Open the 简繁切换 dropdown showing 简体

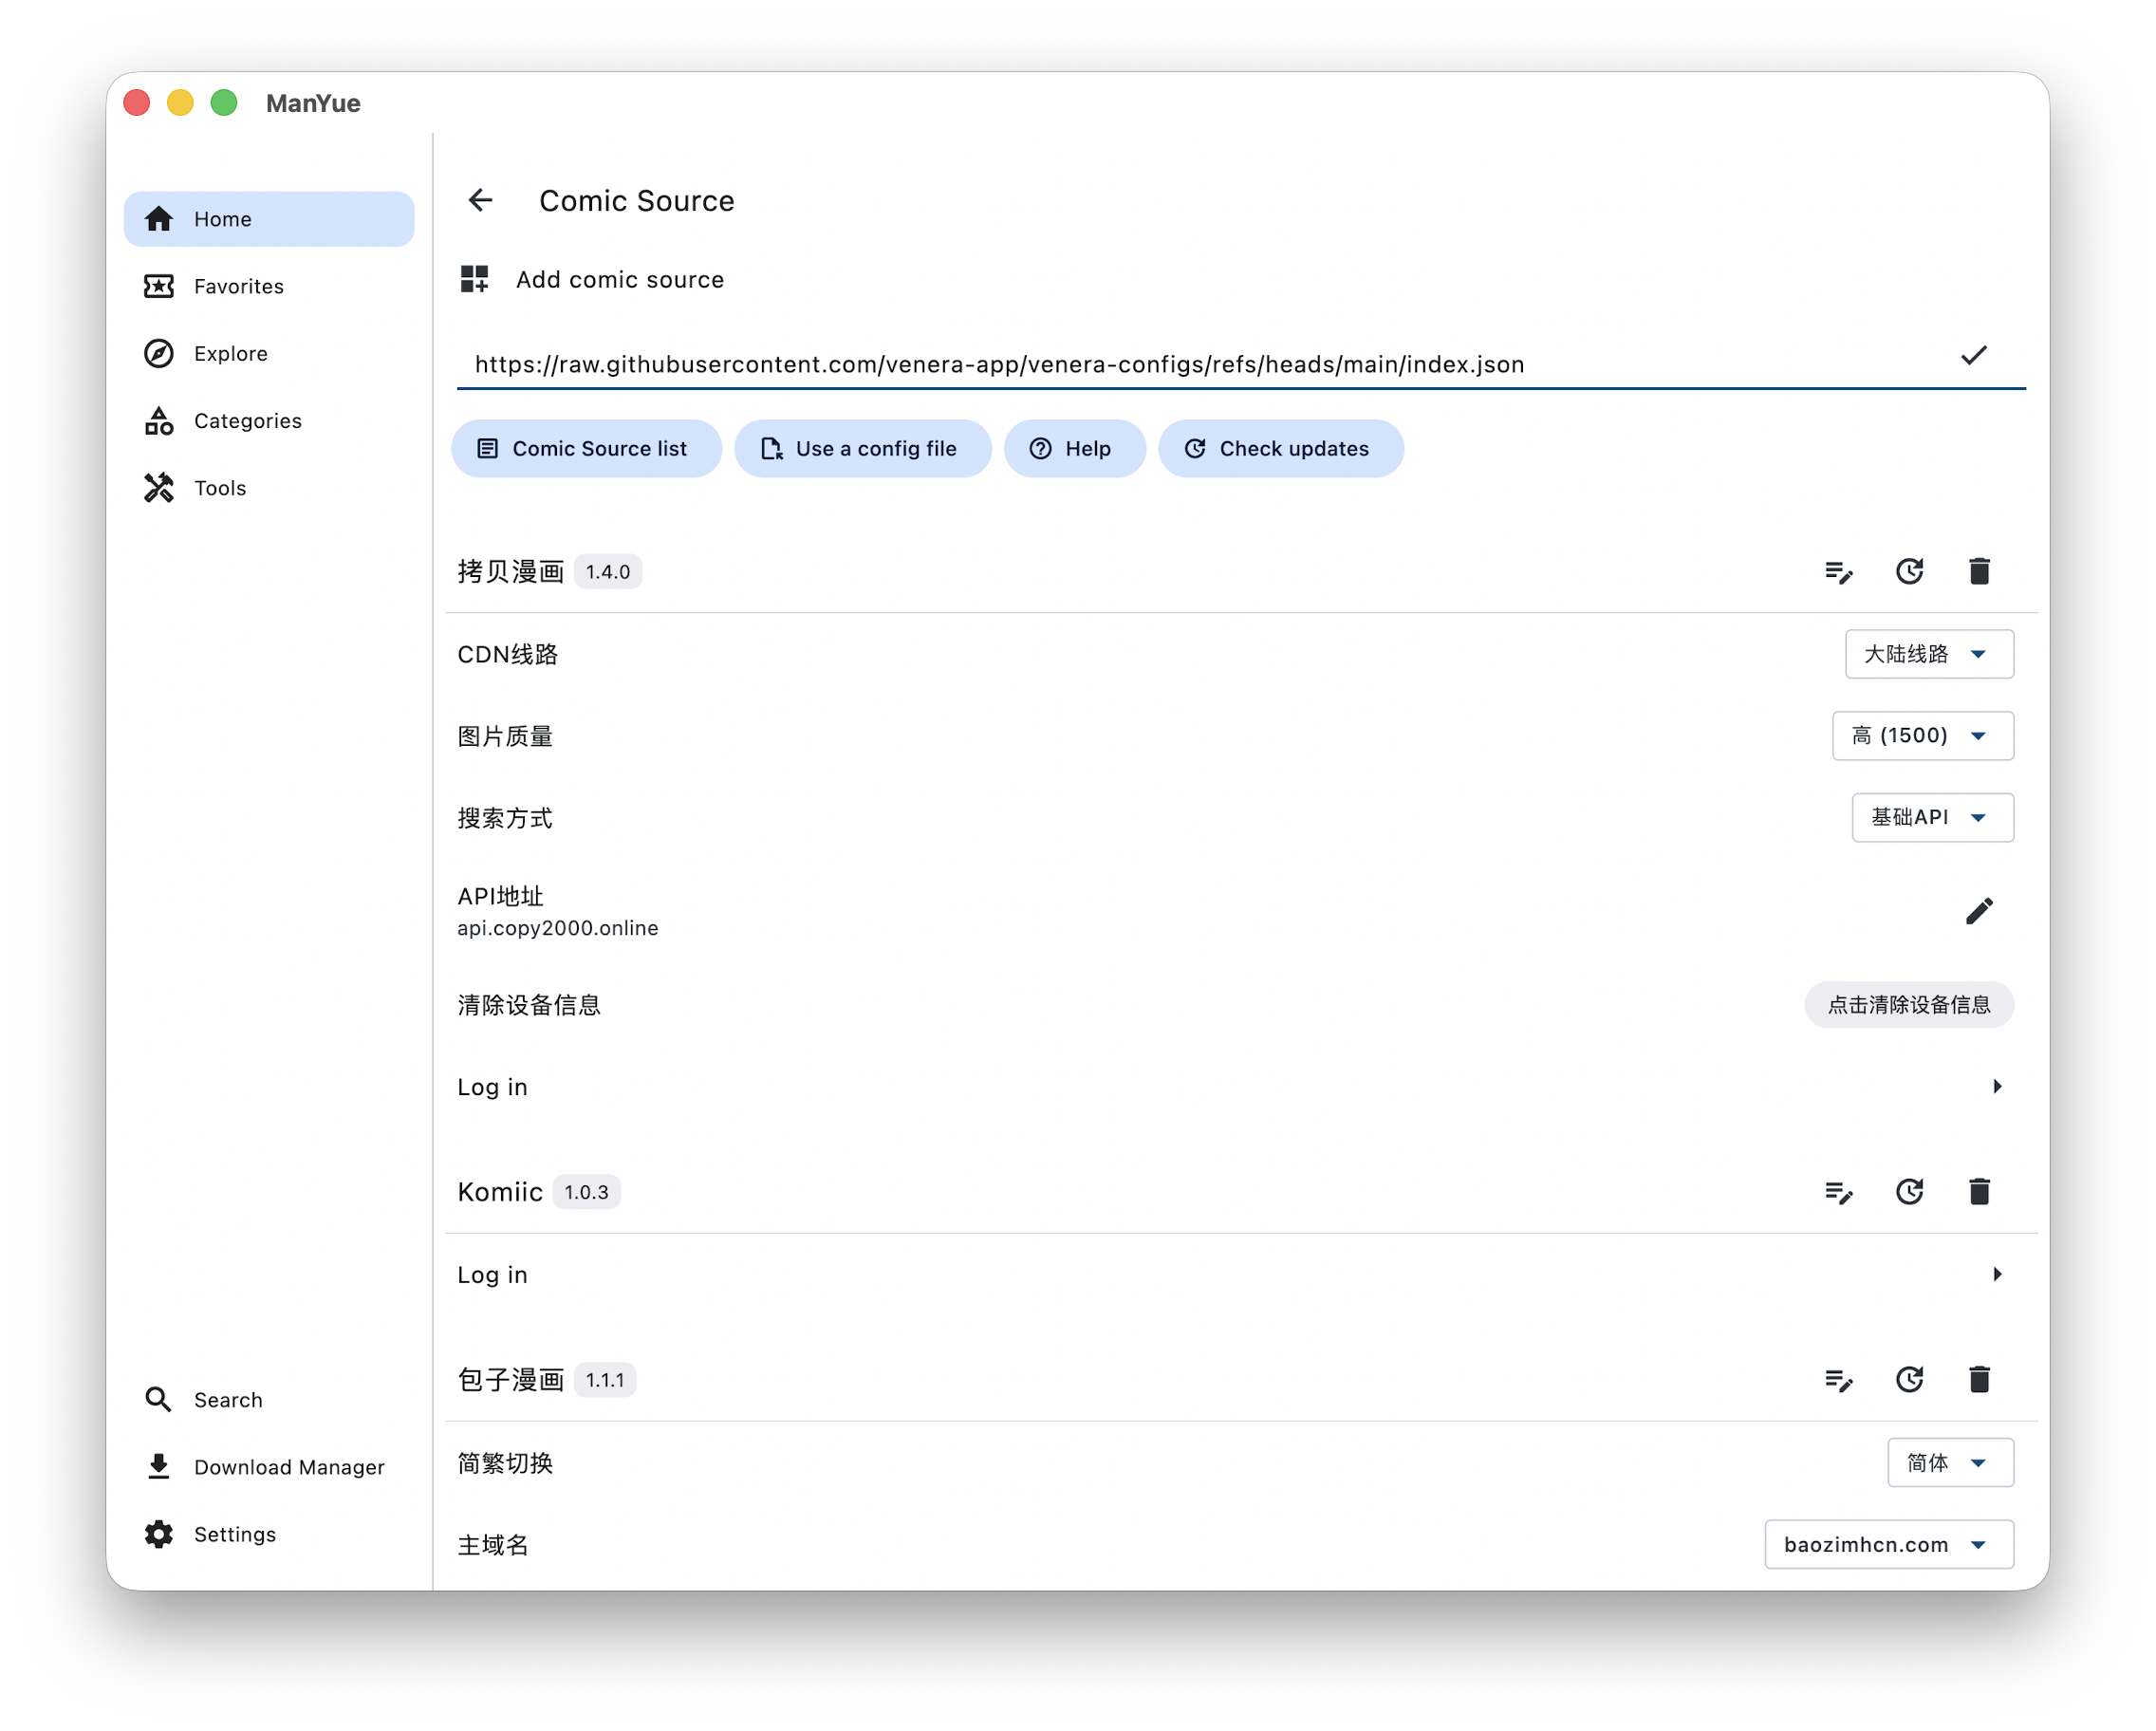point(1949,1463)
